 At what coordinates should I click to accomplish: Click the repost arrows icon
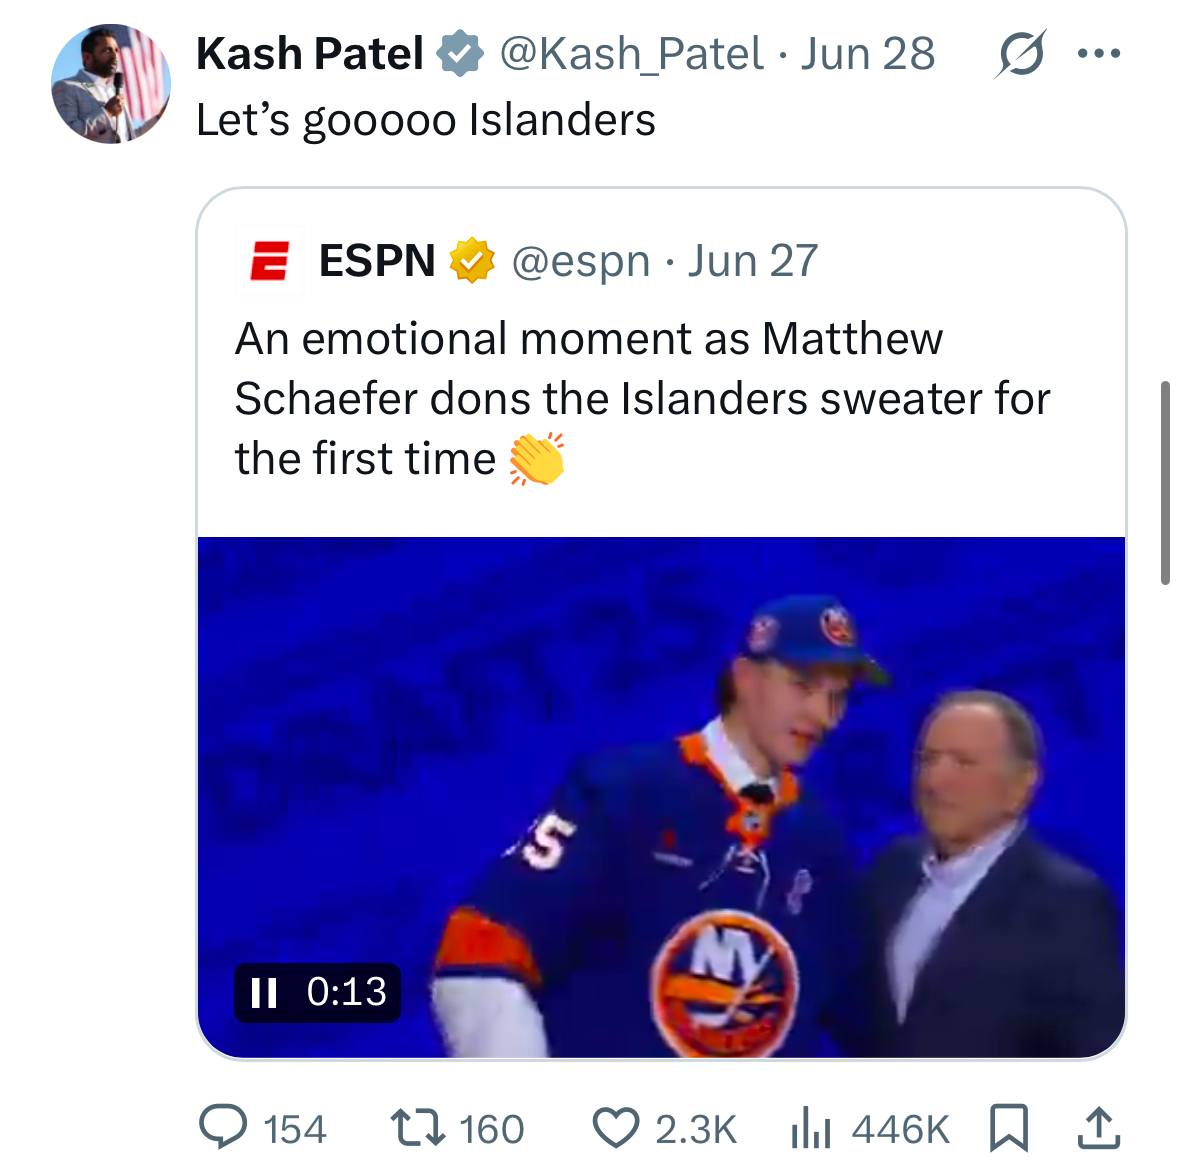(x=418, y=1128)
